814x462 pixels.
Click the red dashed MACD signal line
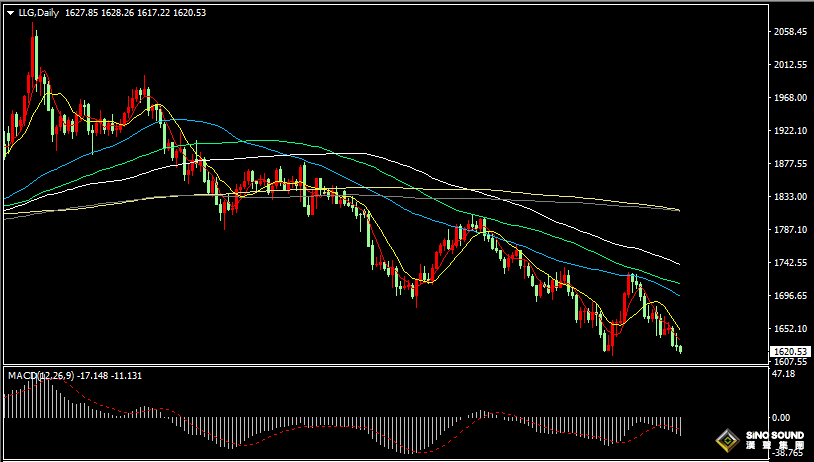point(420,450)
